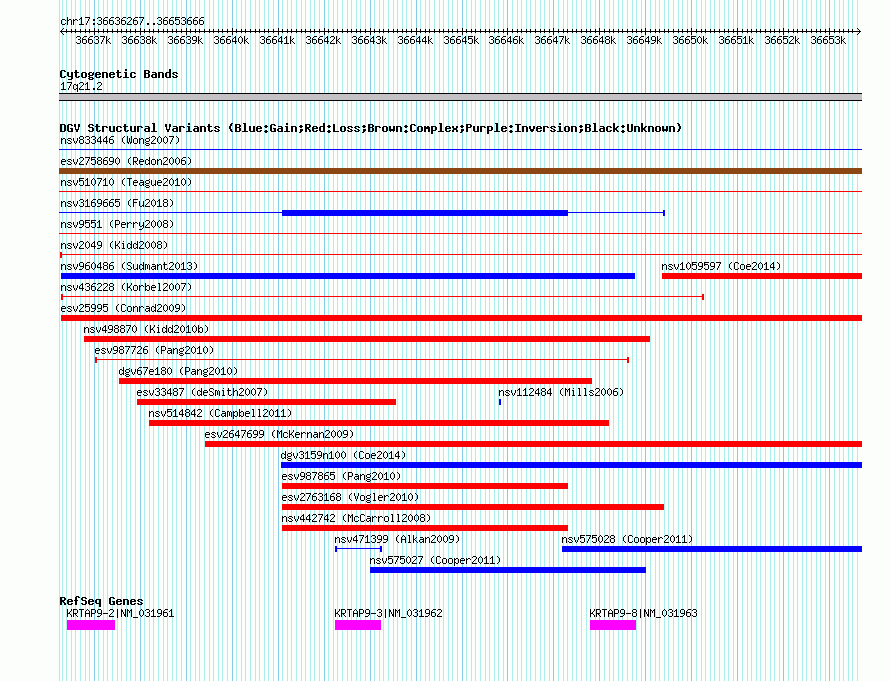The image size is (890, 681).
Task: Open KRTAP9-2|NM_031961 gene label
Action: [120, 613]
